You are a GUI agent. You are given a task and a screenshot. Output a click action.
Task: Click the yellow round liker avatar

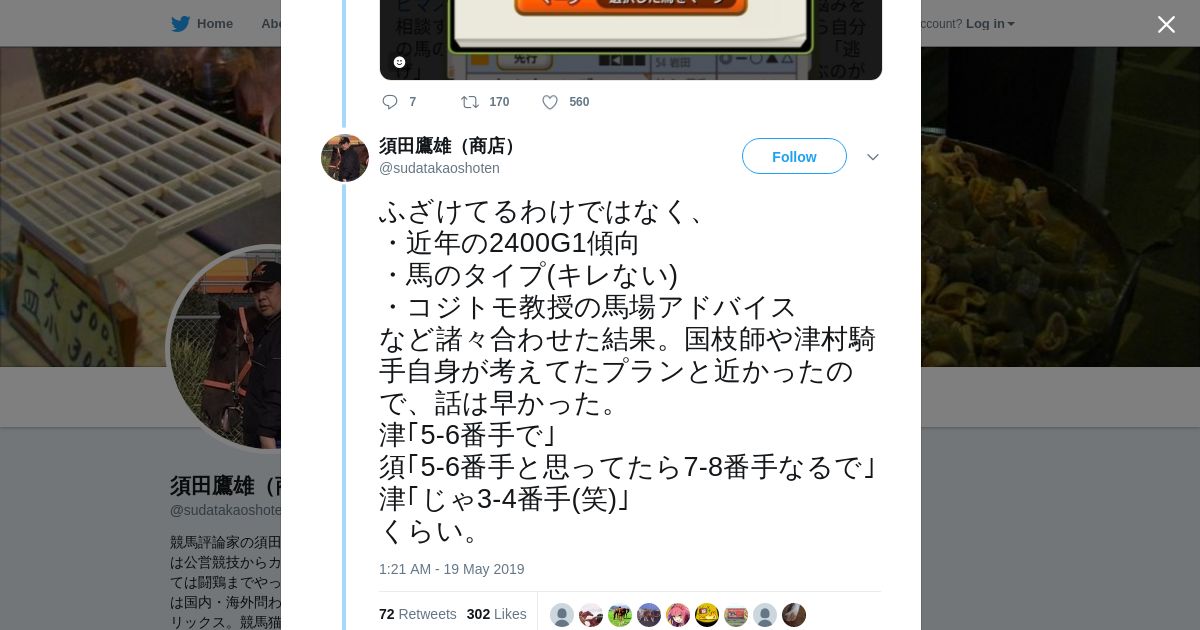(707, 615)
